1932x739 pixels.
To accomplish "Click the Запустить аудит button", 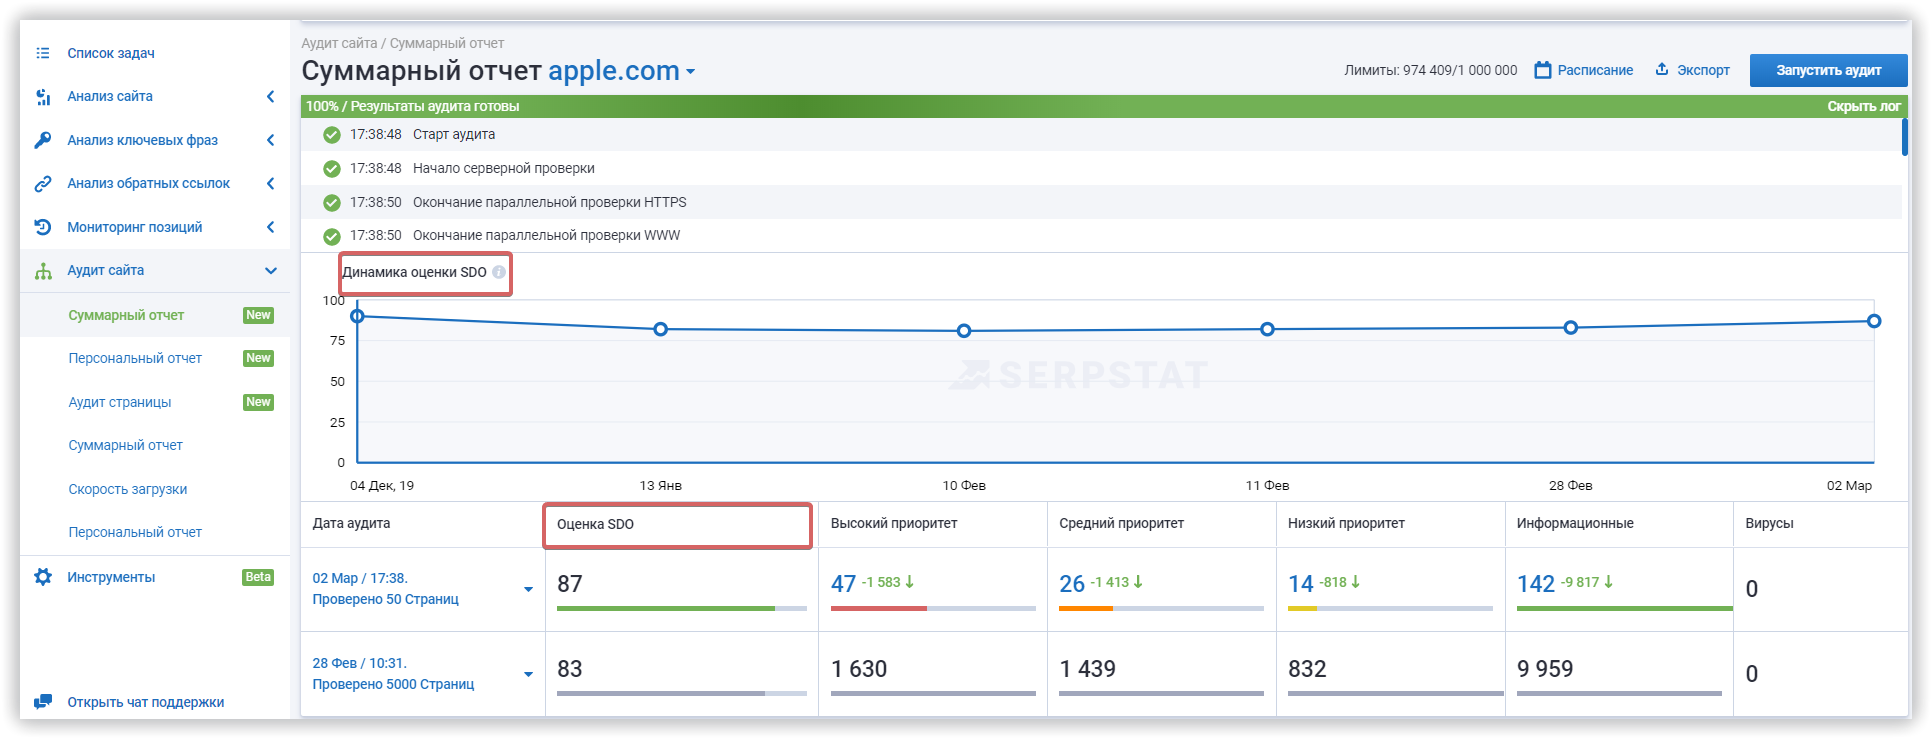I will click(x=1828, y=70).
